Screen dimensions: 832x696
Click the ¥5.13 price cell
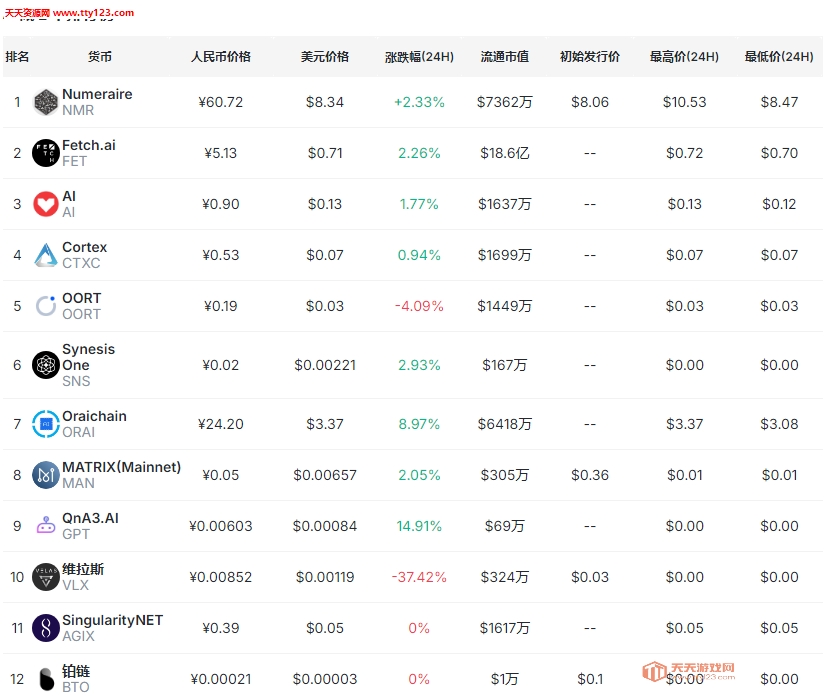pos(221,153)
